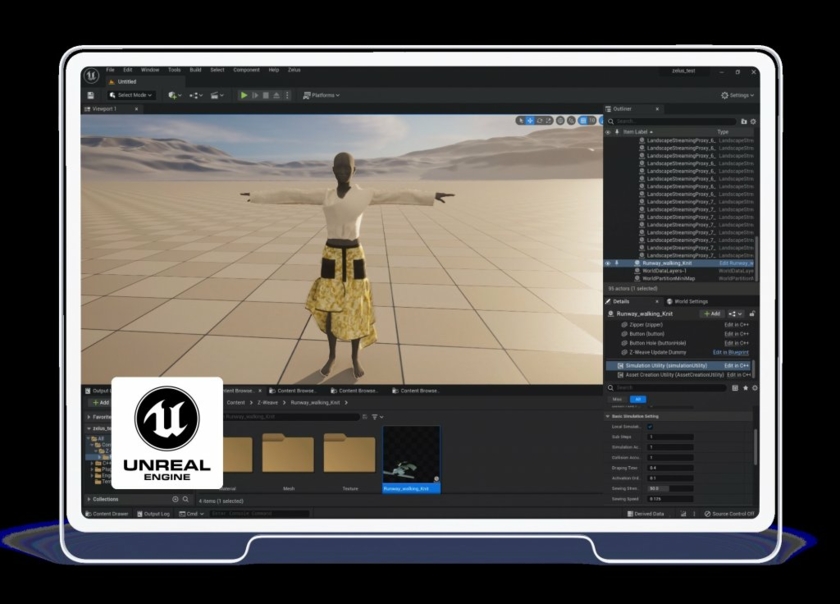Screen dimensions: 840x604
Task: Click the Outliner settings gear icon
Action: 753,121
